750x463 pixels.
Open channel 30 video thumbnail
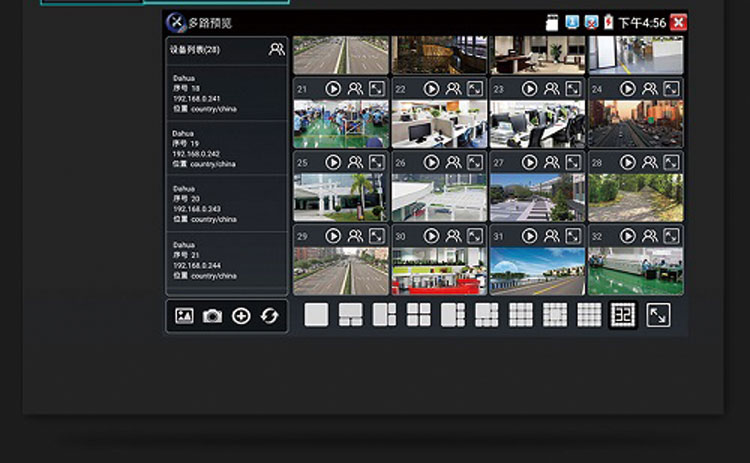click(439, 271)
